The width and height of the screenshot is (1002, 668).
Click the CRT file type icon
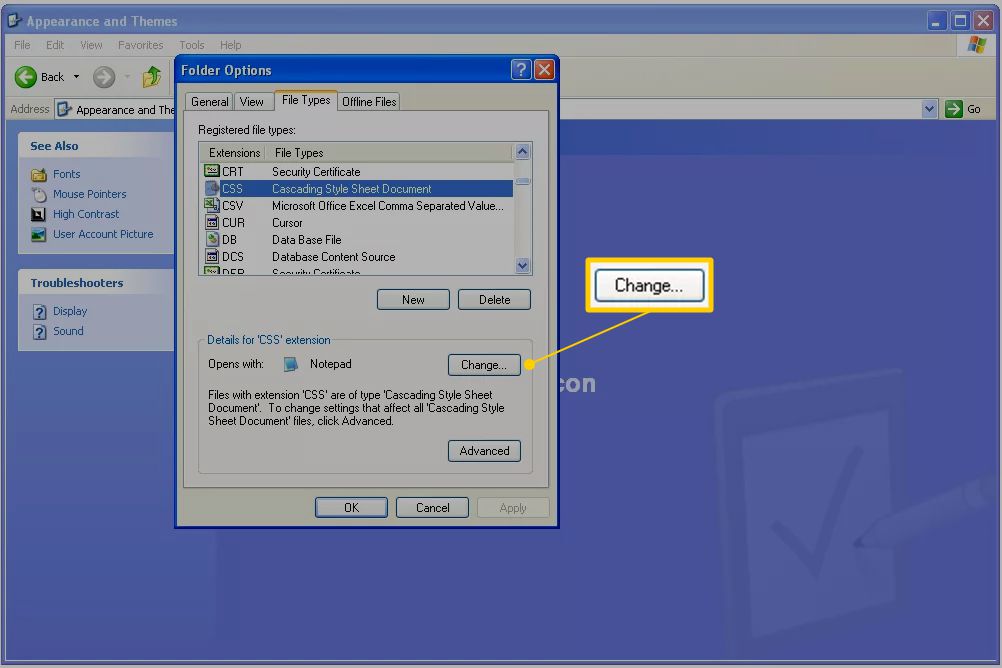[212, 171]
